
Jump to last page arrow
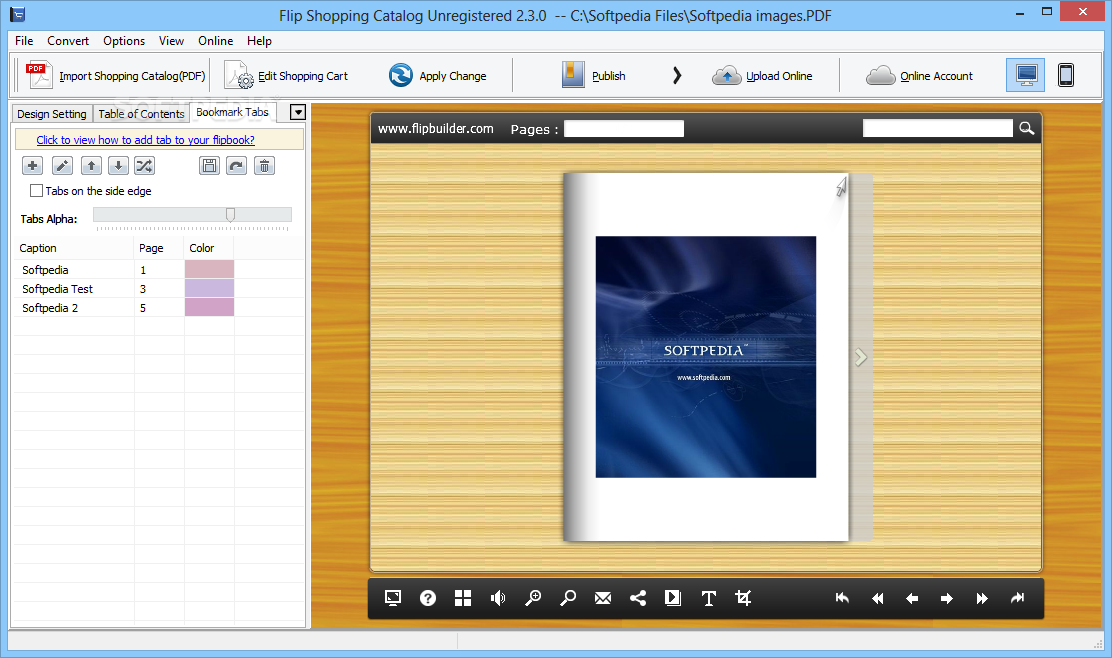tap(1017, 598)
